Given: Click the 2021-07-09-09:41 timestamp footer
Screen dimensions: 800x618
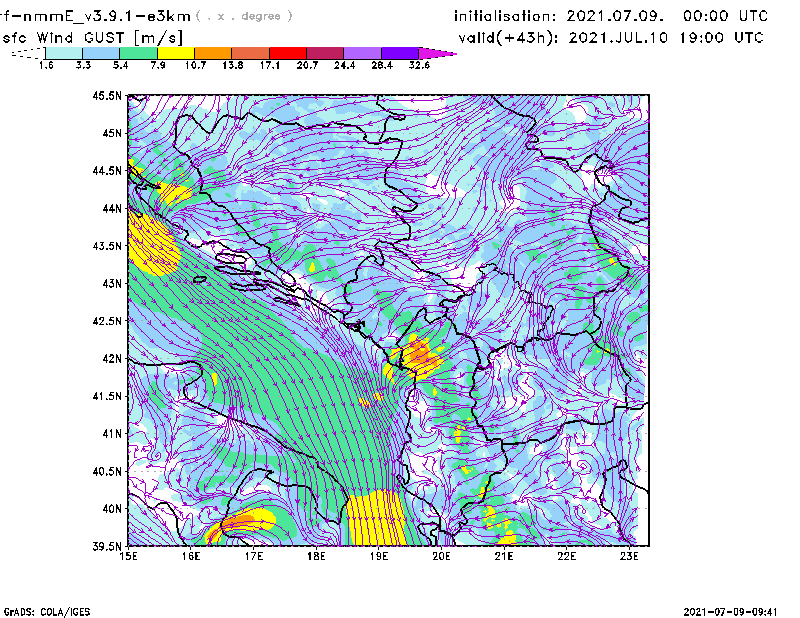Looking at the screenshot, I should (730, 612).
